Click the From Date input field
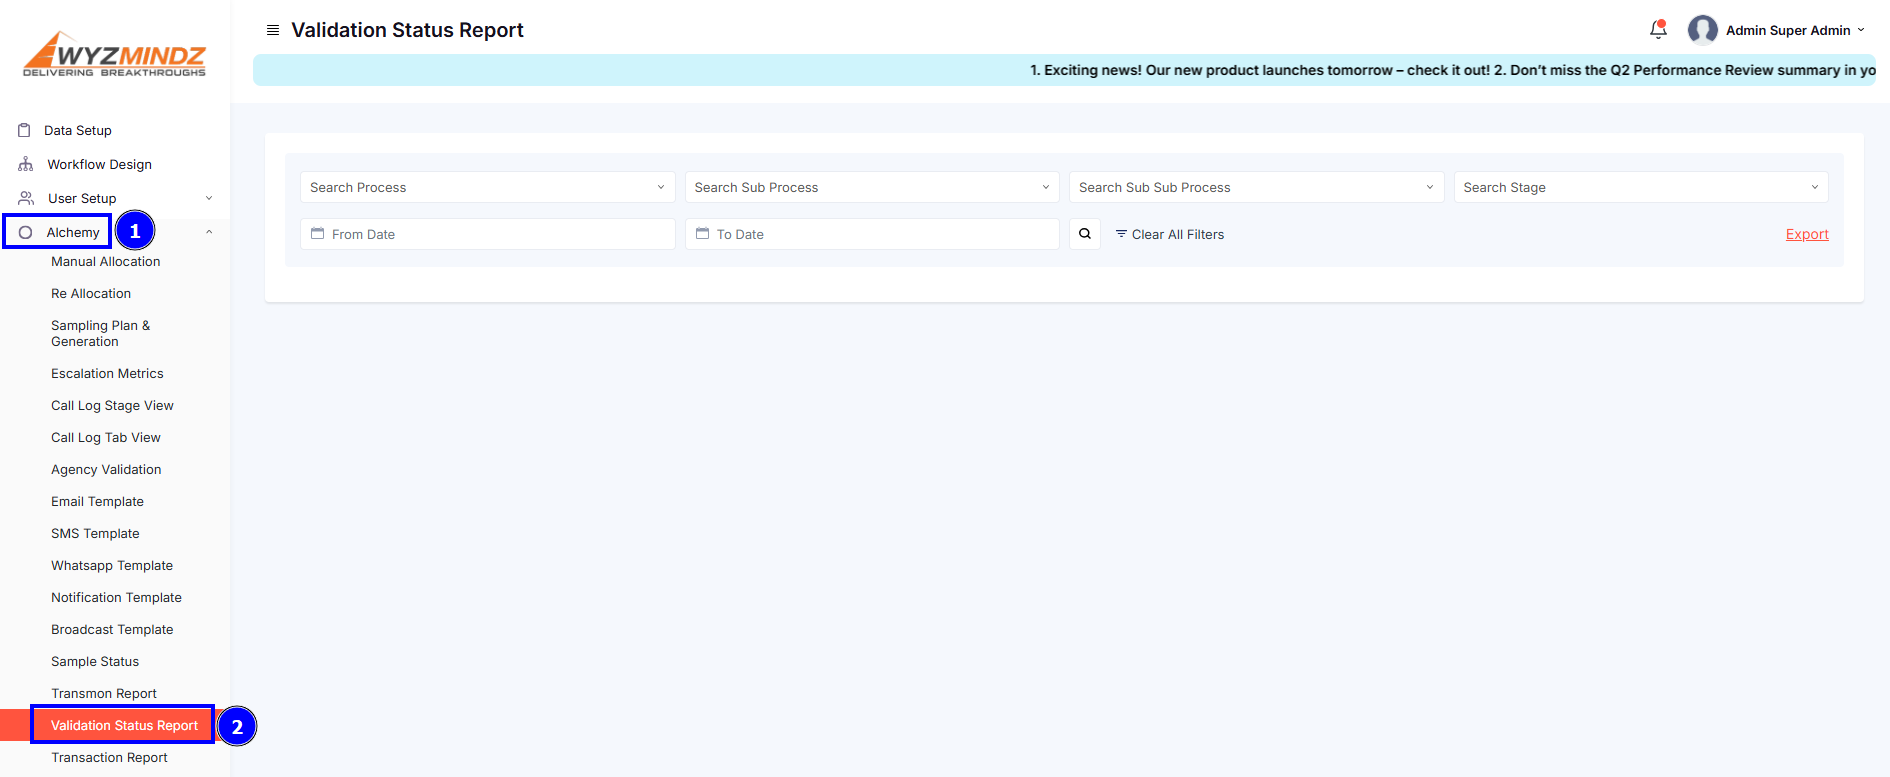The image size is (1890, 777). (x=487, y=234)
